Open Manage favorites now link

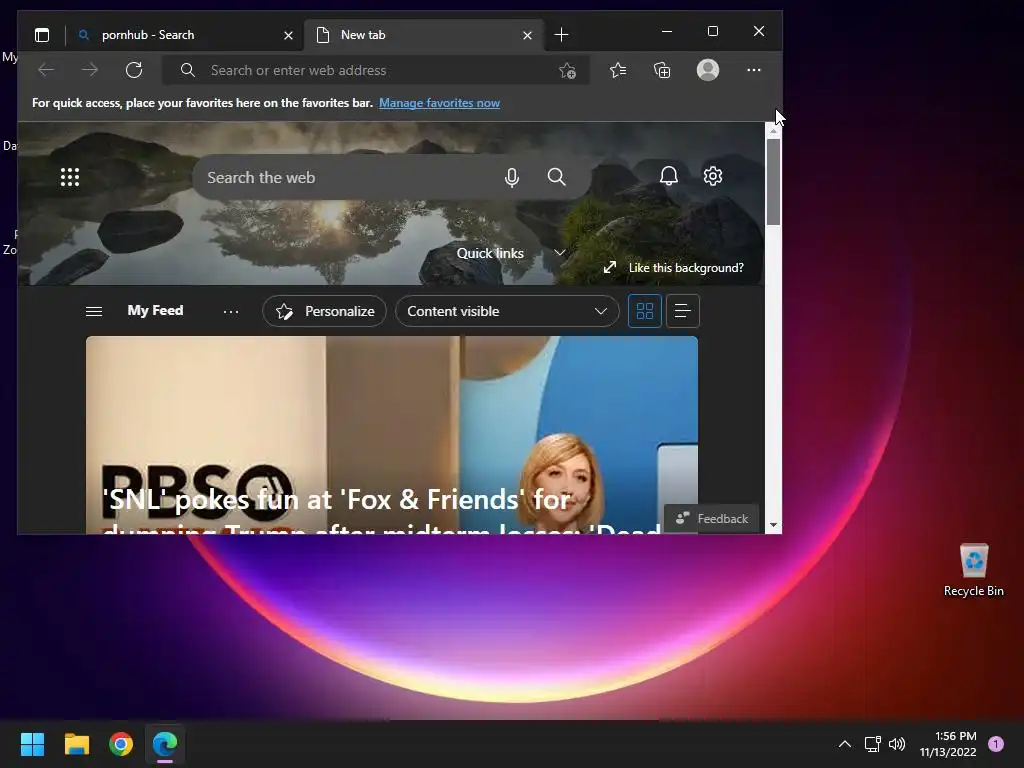pyautogui.click(x=440, y=103)
